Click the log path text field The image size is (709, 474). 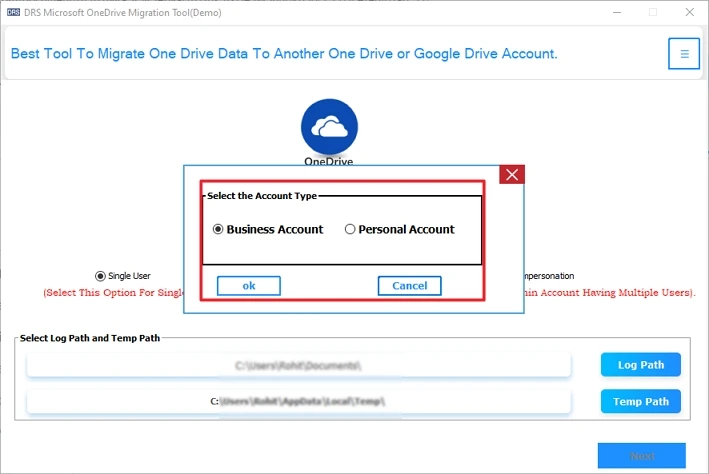tap(298, 365)
